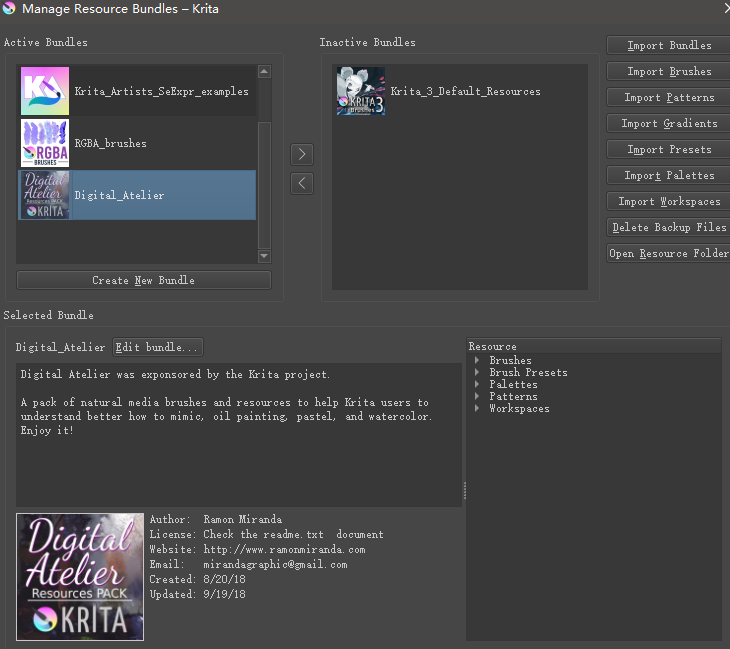Select Krita_3_Default_Resources in Inactive Bundles

point(465,91)
